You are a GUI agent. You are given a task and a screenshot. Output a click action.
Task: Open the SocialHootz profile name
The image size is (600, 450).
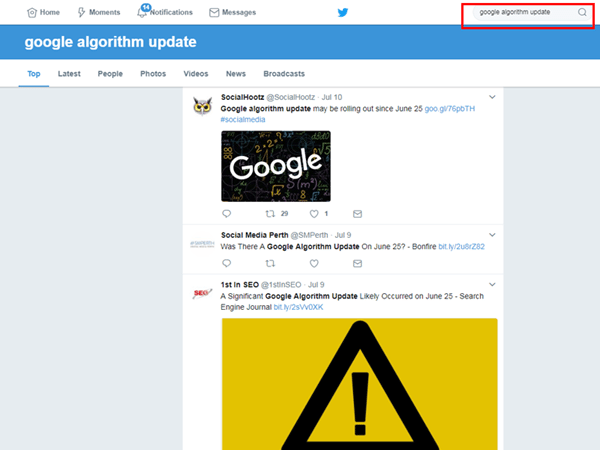click(243, 97)
